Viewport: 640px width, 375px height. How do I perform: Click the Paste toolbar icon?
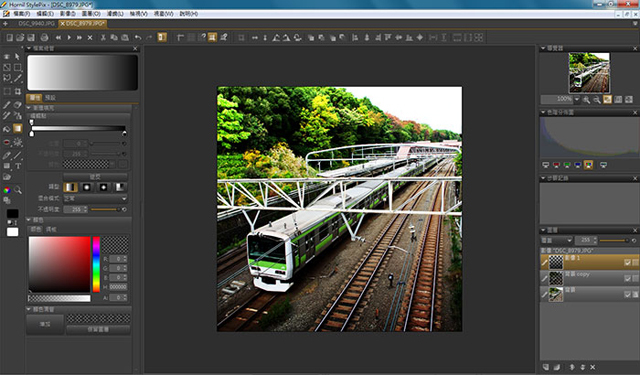point(125,38)
